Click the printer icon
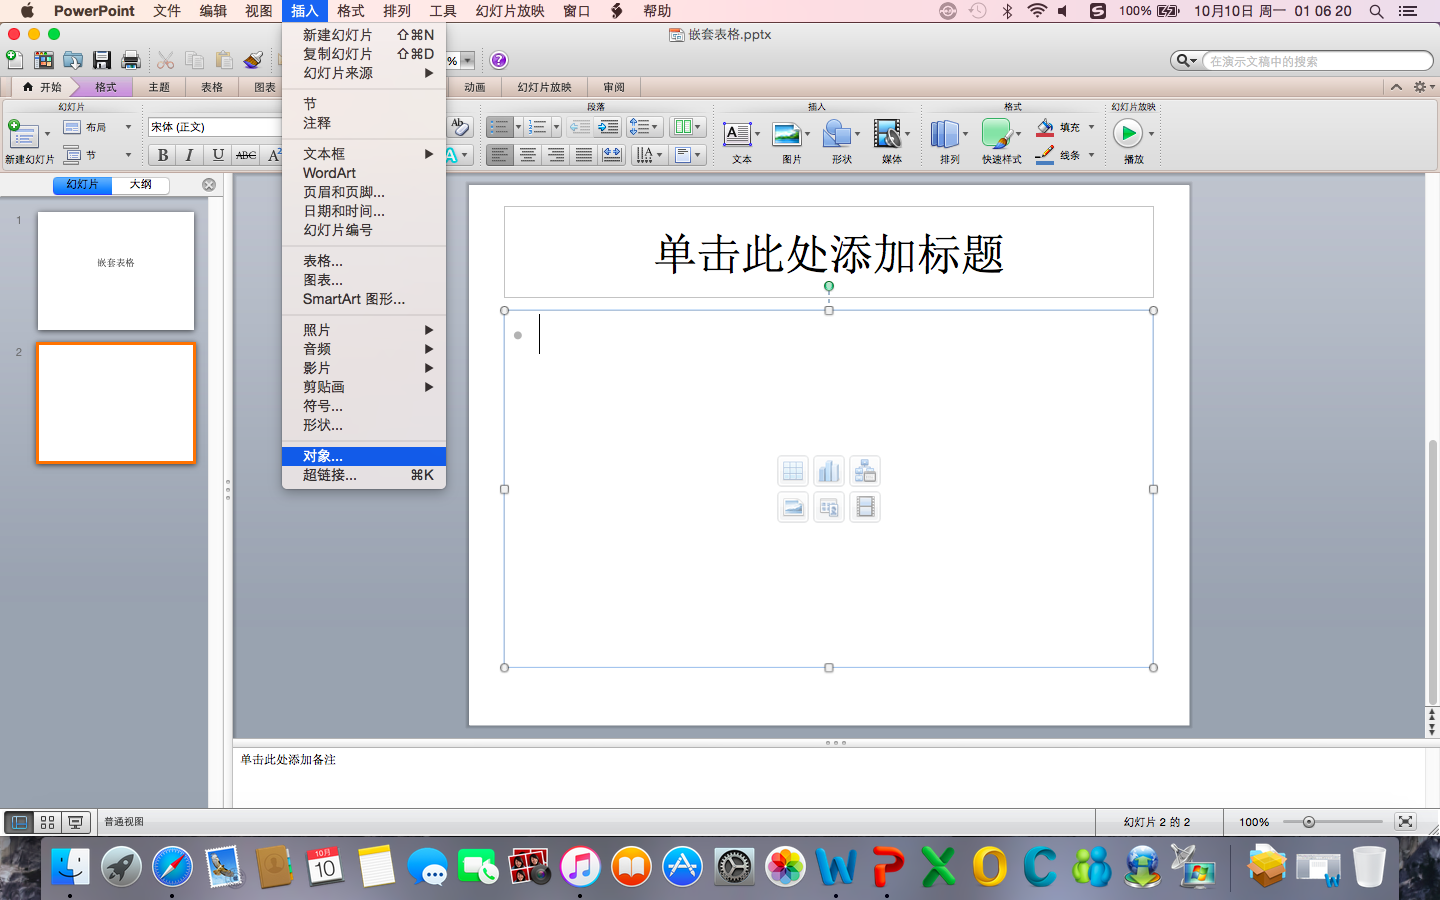Image resolution: width=1440 pixels, height=900 pixels. tap(131, 60)
